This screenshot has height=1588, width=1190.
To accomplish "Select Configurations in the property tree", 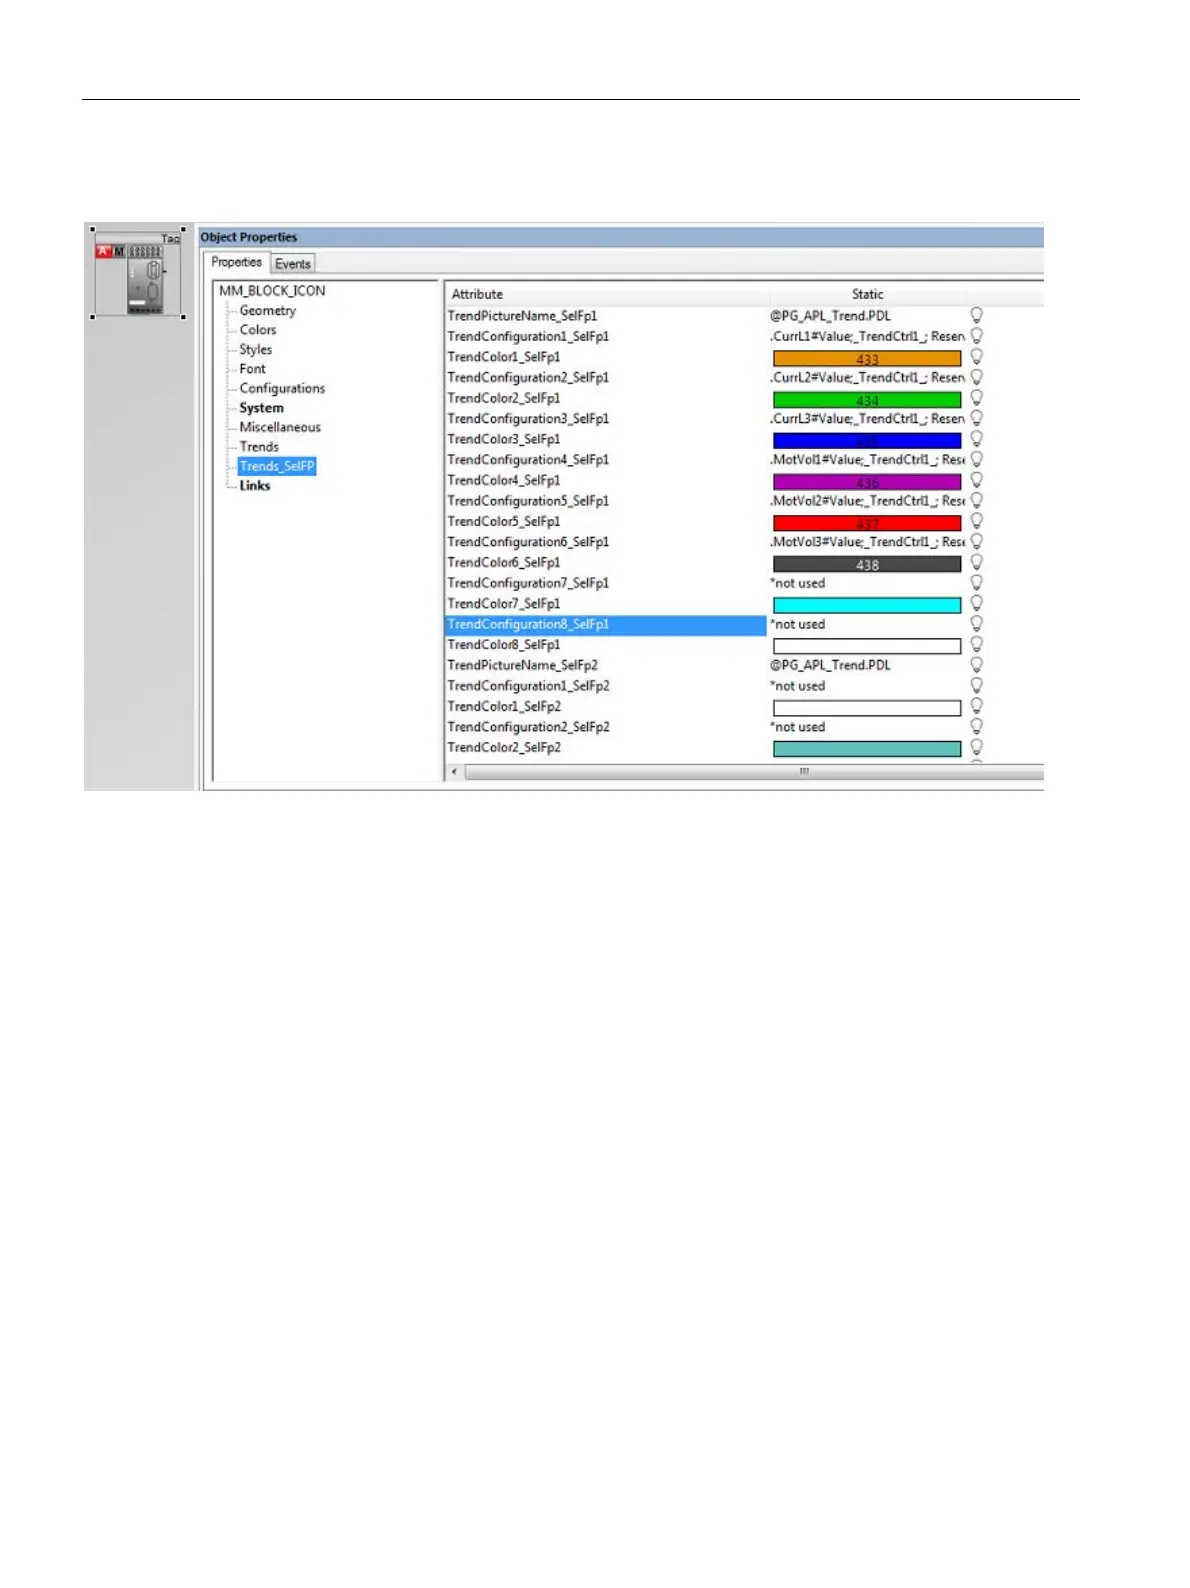I will pyautogui.click(x=282, y=388).
